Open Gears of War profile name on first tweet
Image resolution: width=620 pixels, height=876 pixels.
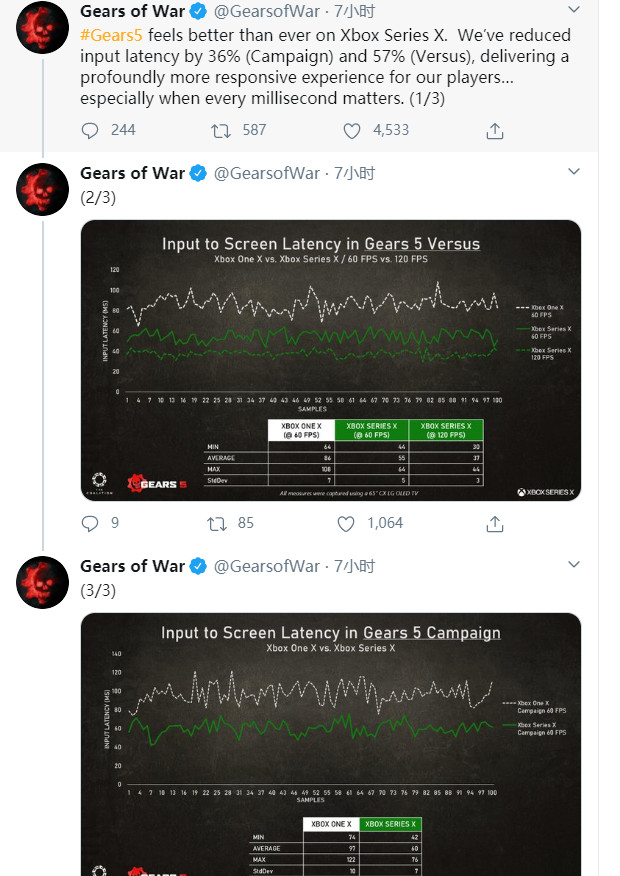(132, 11)
